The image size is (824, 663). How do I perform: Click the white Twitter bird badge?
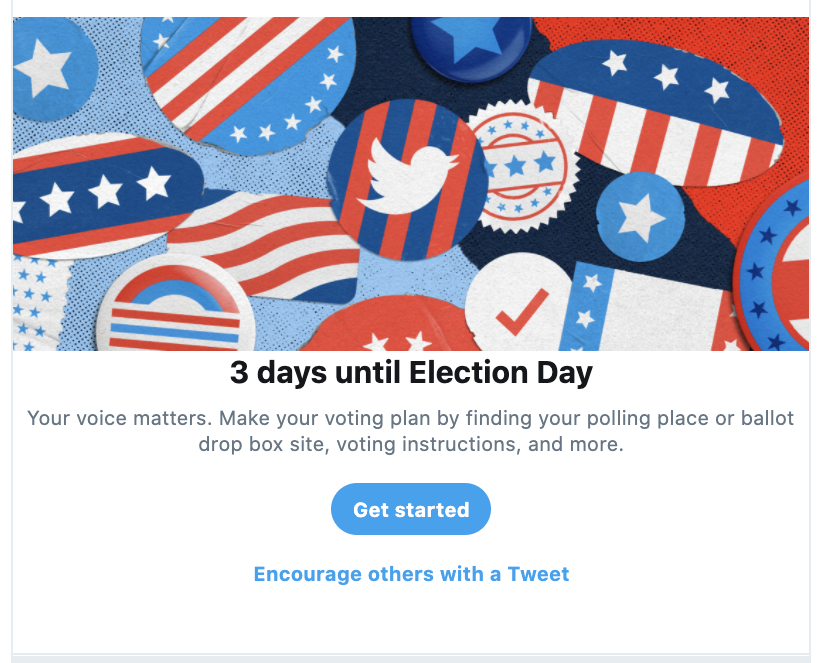click(408, 180)
